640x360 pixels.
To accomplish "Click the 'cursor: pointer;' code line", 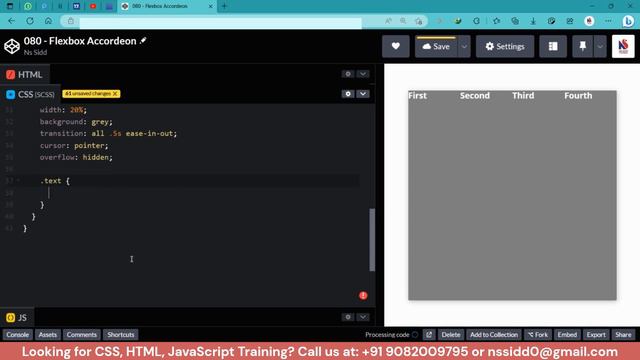I will 74,145.
